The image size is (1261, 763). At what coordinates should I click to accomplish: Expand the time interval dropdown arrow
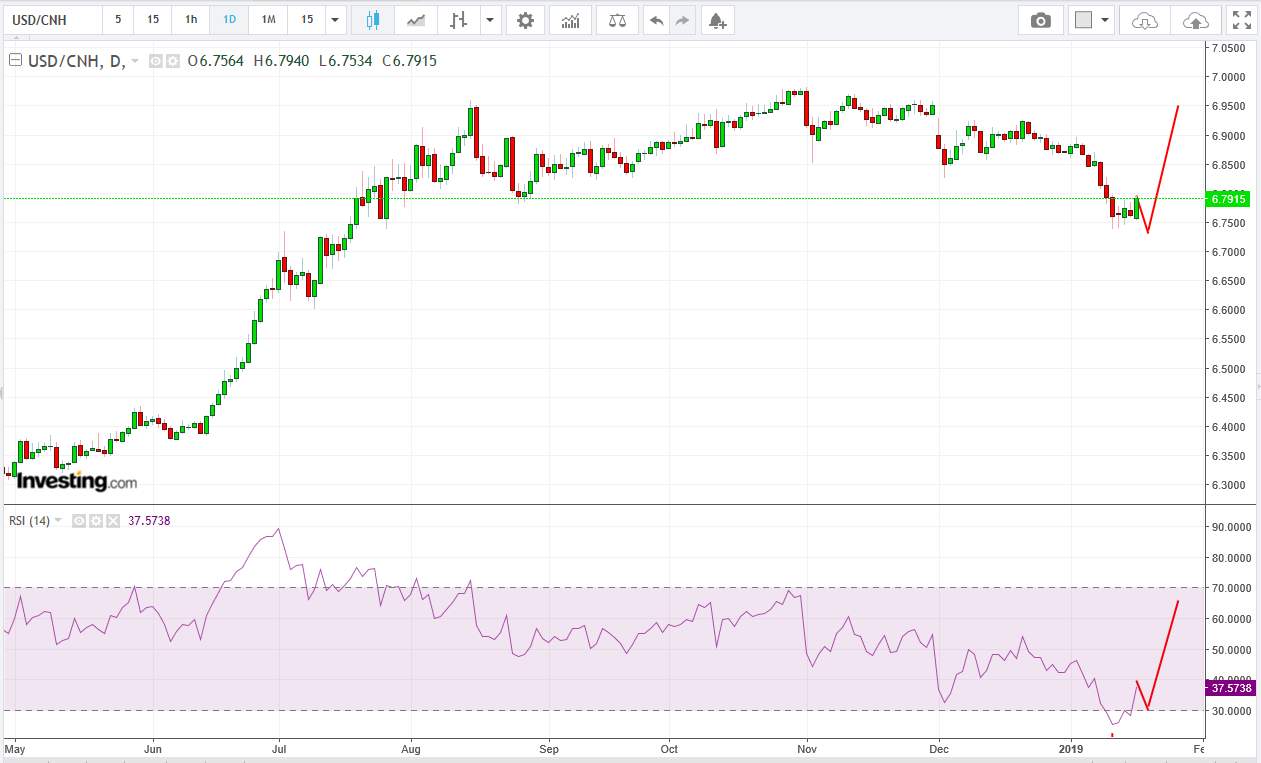click(x=334, y=20)
